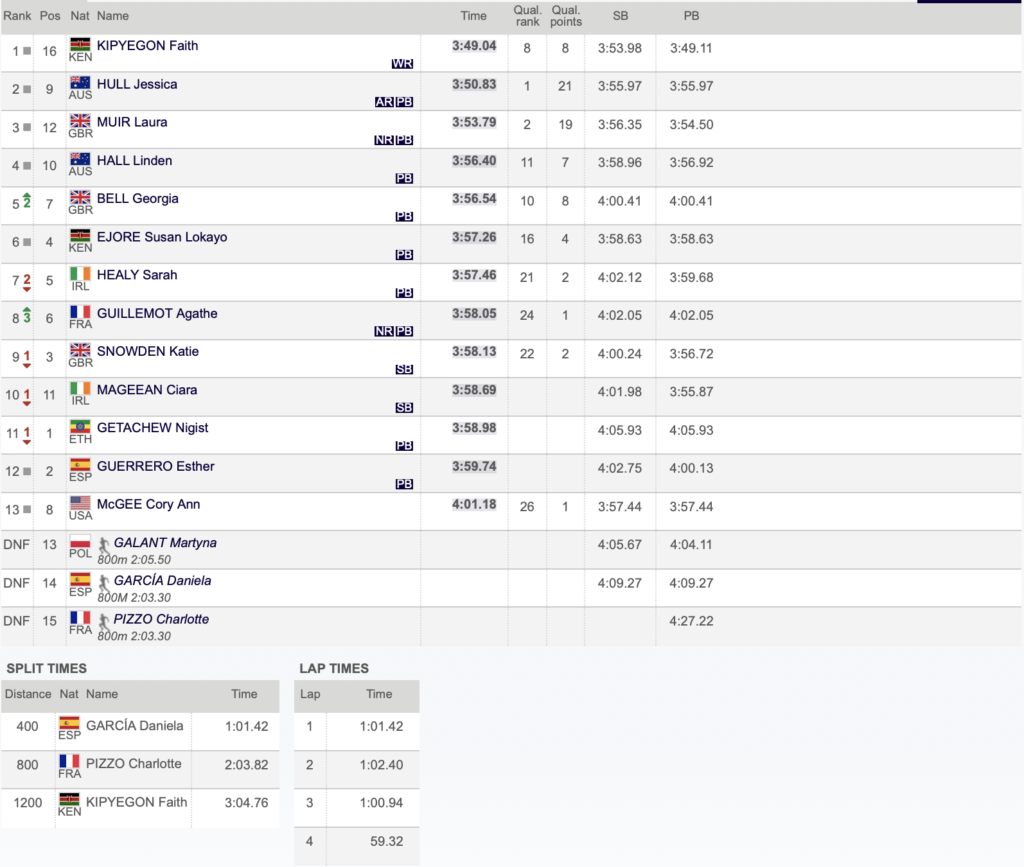Click the pacemaker runner icon beside GALANT Martyna
1024x867 pixels.
(x=104, y=544)
